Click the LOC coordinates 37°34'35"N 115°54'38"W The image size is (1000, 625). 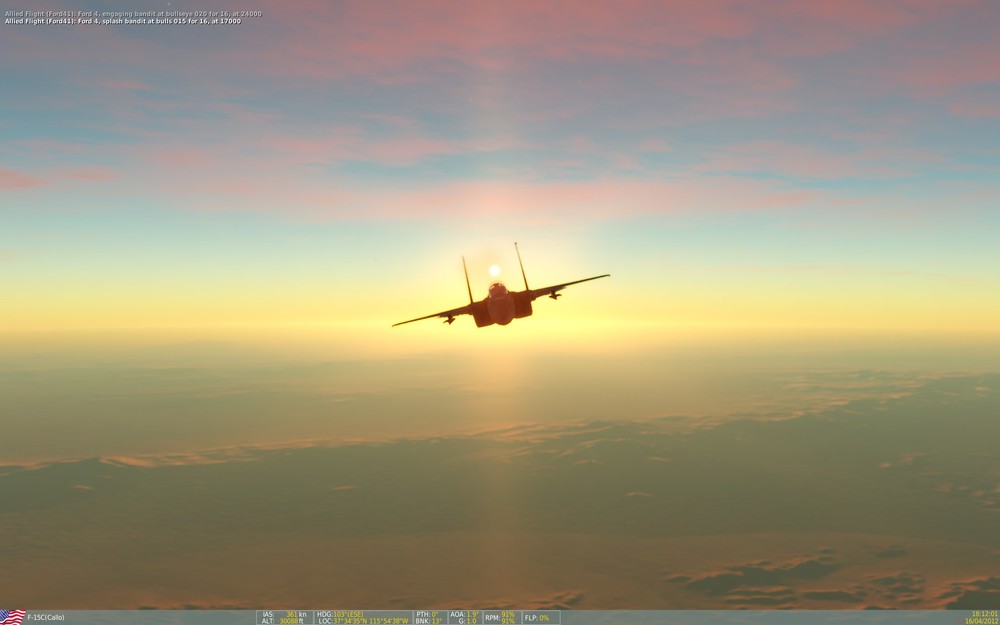tap(364, 621)
